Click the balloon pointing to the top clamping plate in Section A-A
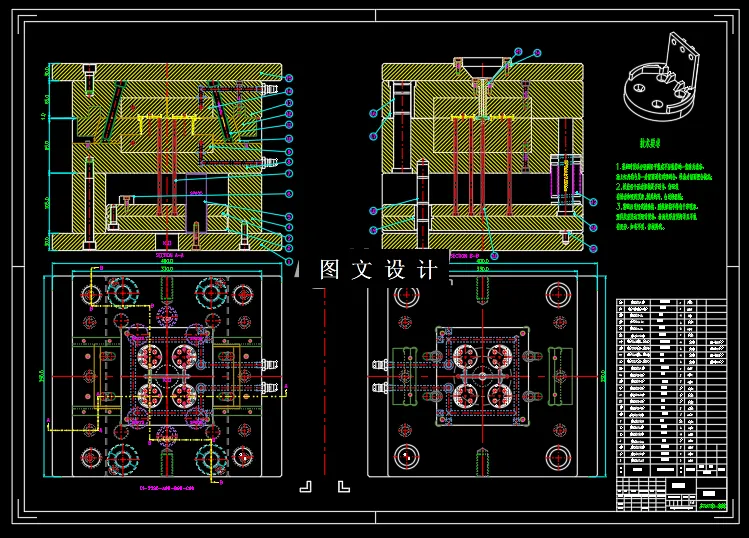 coord(289,78)
